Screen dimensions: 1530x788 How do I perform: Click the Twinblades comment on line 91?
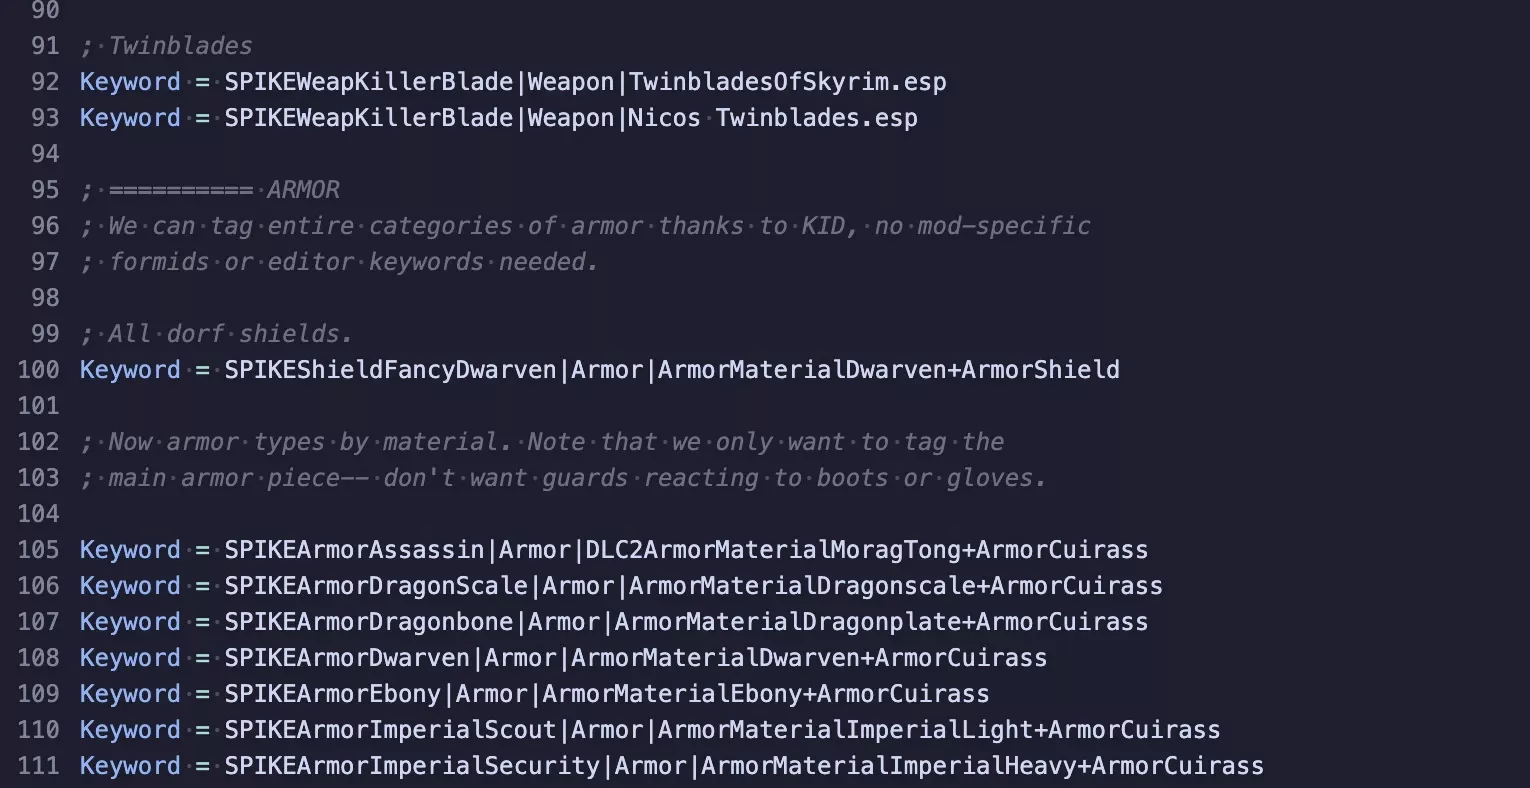tap(166, 46)
